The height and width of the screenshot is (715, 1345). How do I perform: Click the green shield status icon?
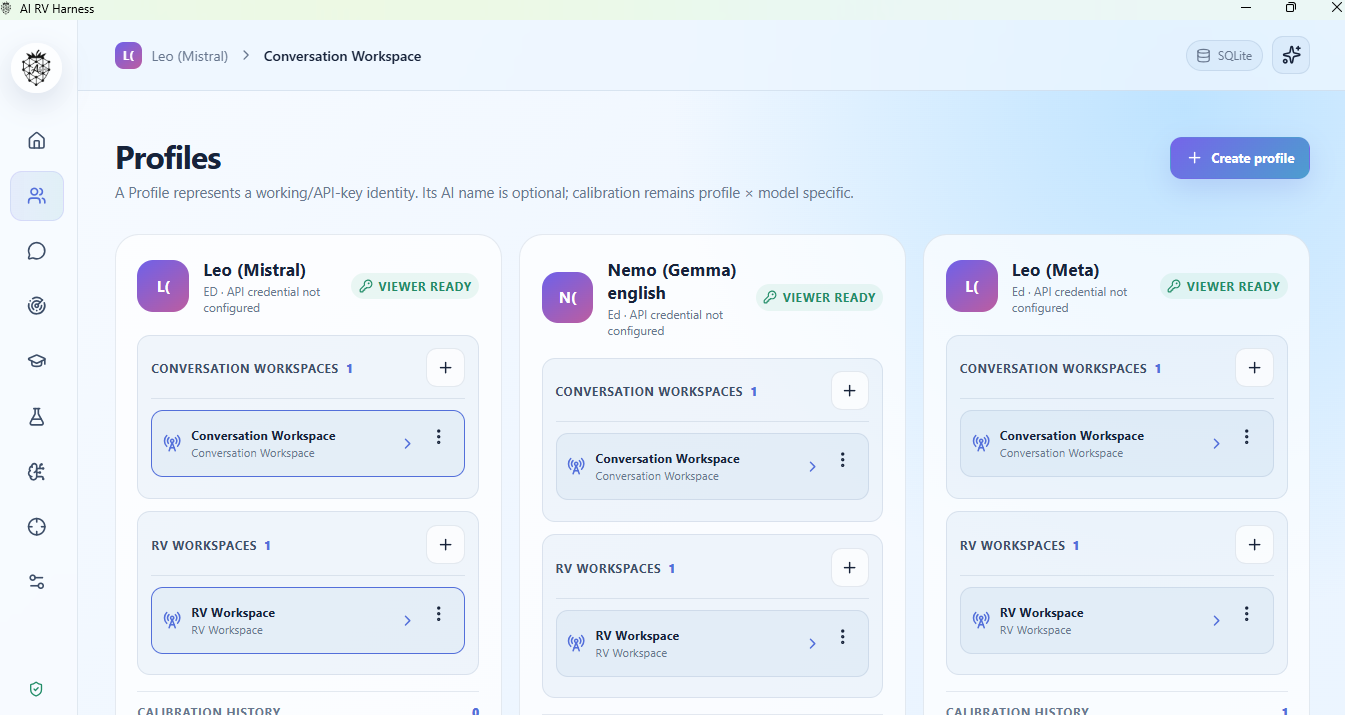[36, 689]
